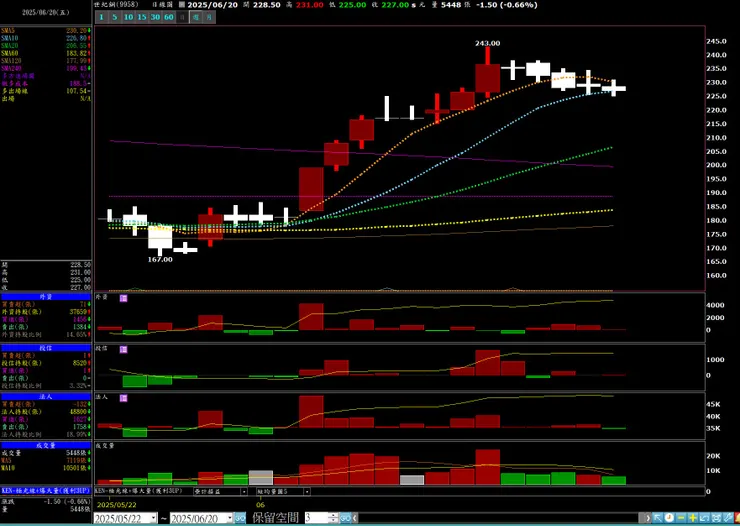740x526 pixels.
Task: Click the MA10 10501 volume row
Action: click(x=46, y=468)
